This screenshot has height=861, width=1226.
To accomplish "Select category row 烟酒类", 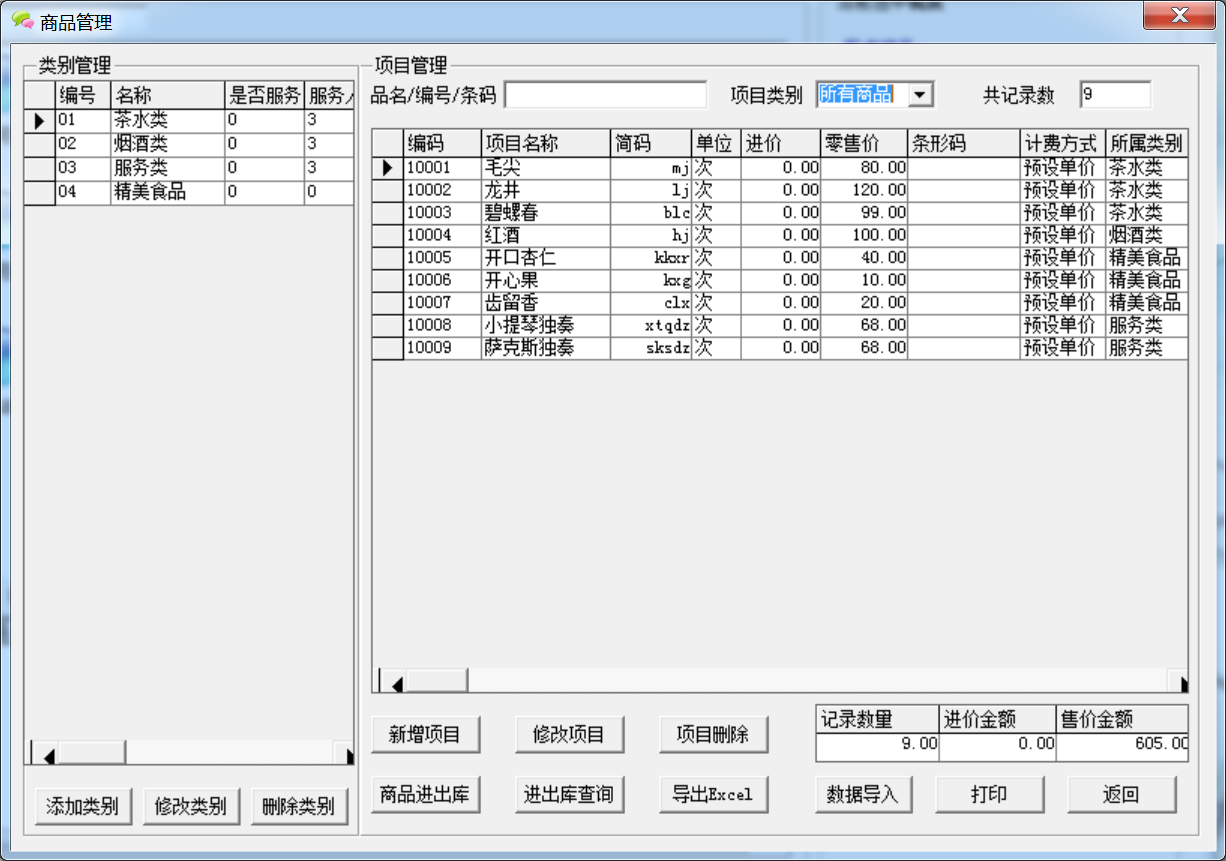I will point(190,144).
